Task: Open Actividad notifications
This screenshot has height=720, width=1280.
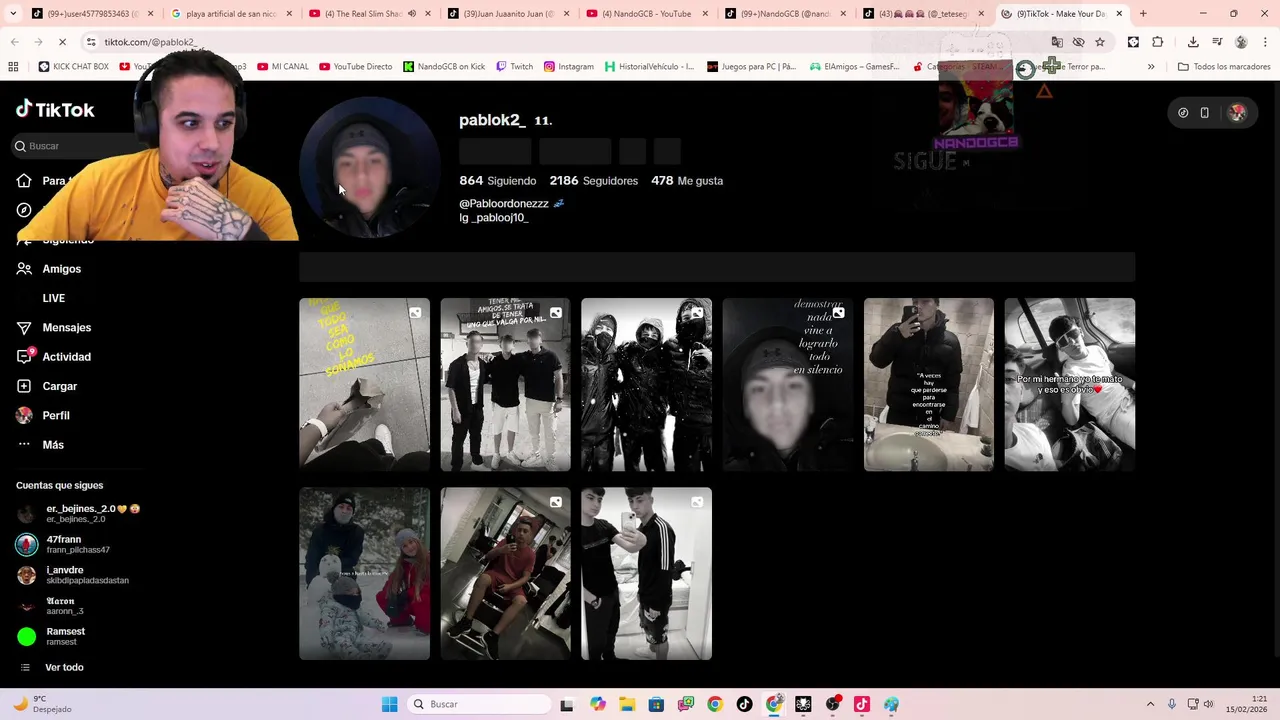Action: tap(54, 357)
